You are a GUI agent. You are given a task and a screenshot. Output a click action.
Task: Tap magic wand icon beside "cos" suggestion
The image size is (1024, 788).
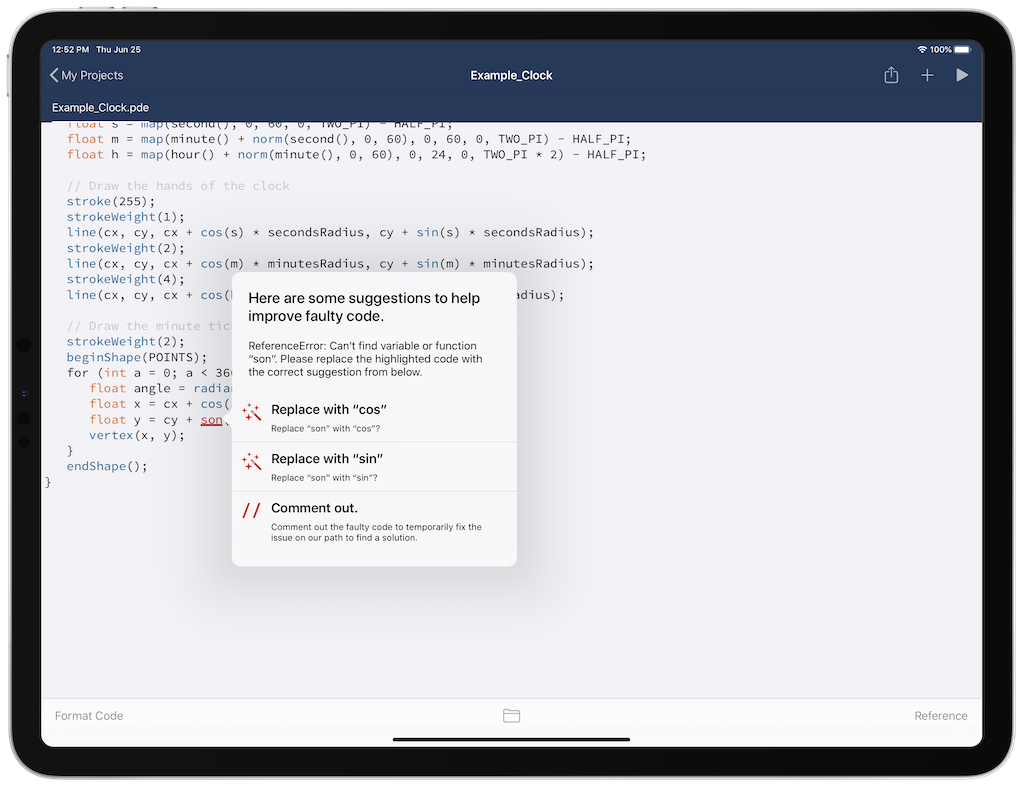coord(252,412)
